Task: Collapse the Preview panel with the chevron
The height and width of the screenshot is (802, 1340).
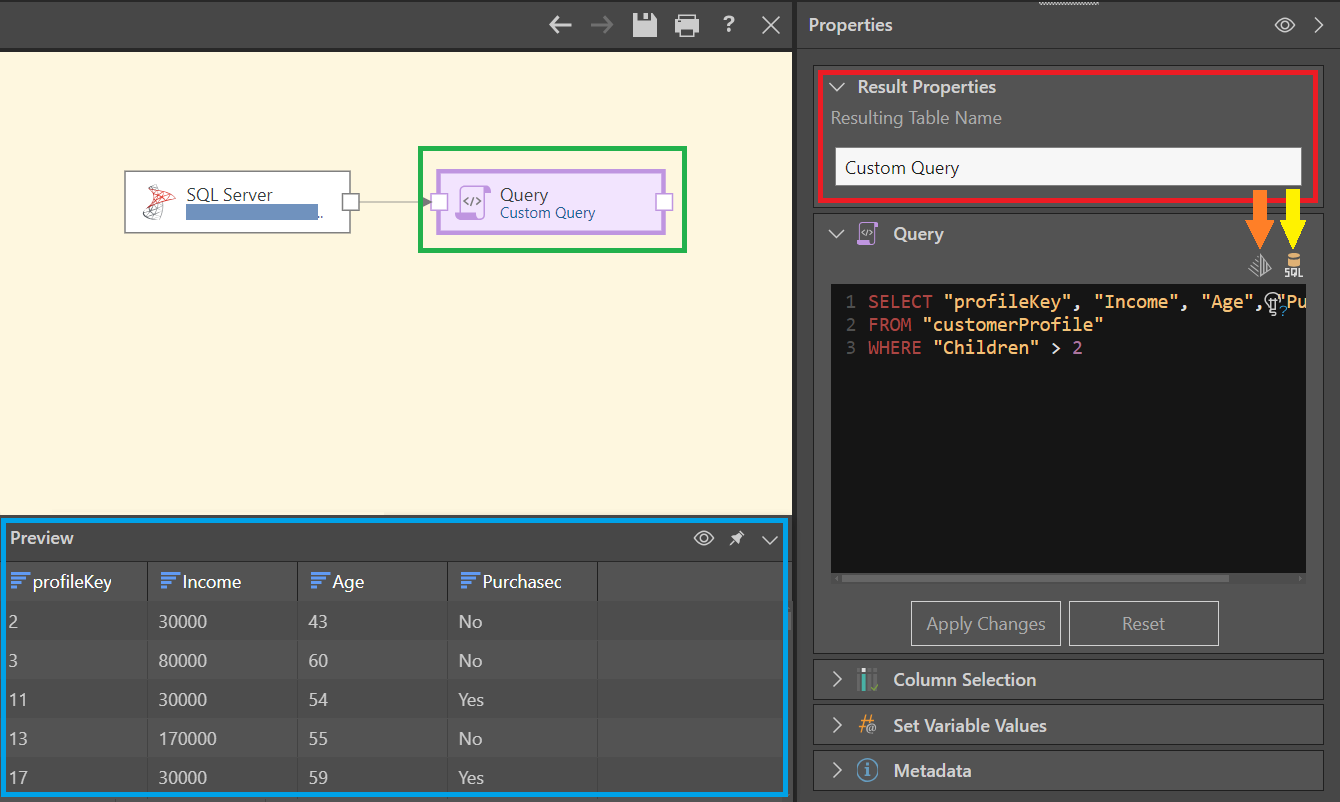Action: coord(770,539)
